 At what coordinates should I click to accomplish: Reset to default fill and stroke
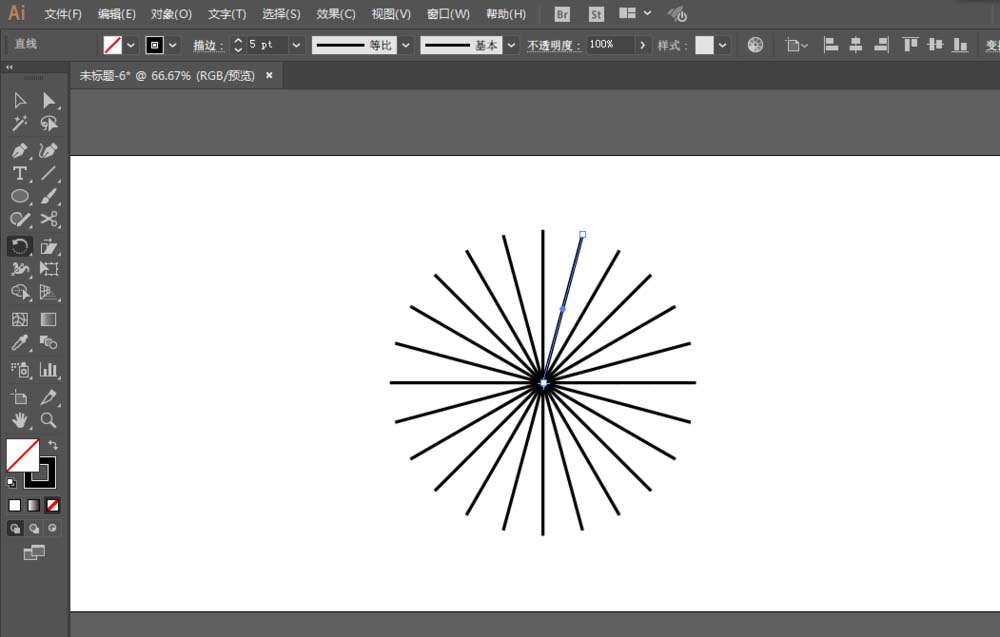tap(11, 483)
